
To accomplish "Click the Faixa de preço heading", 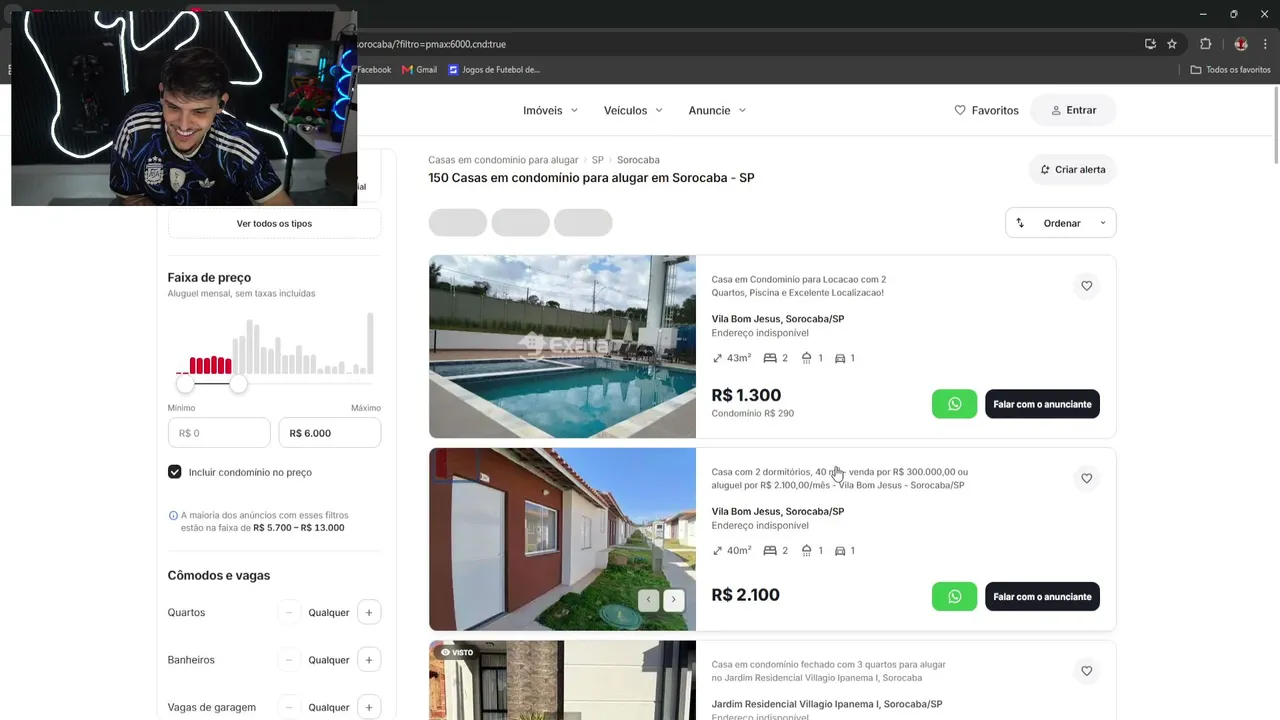I will pyautogui.click(x=209, y=278).
